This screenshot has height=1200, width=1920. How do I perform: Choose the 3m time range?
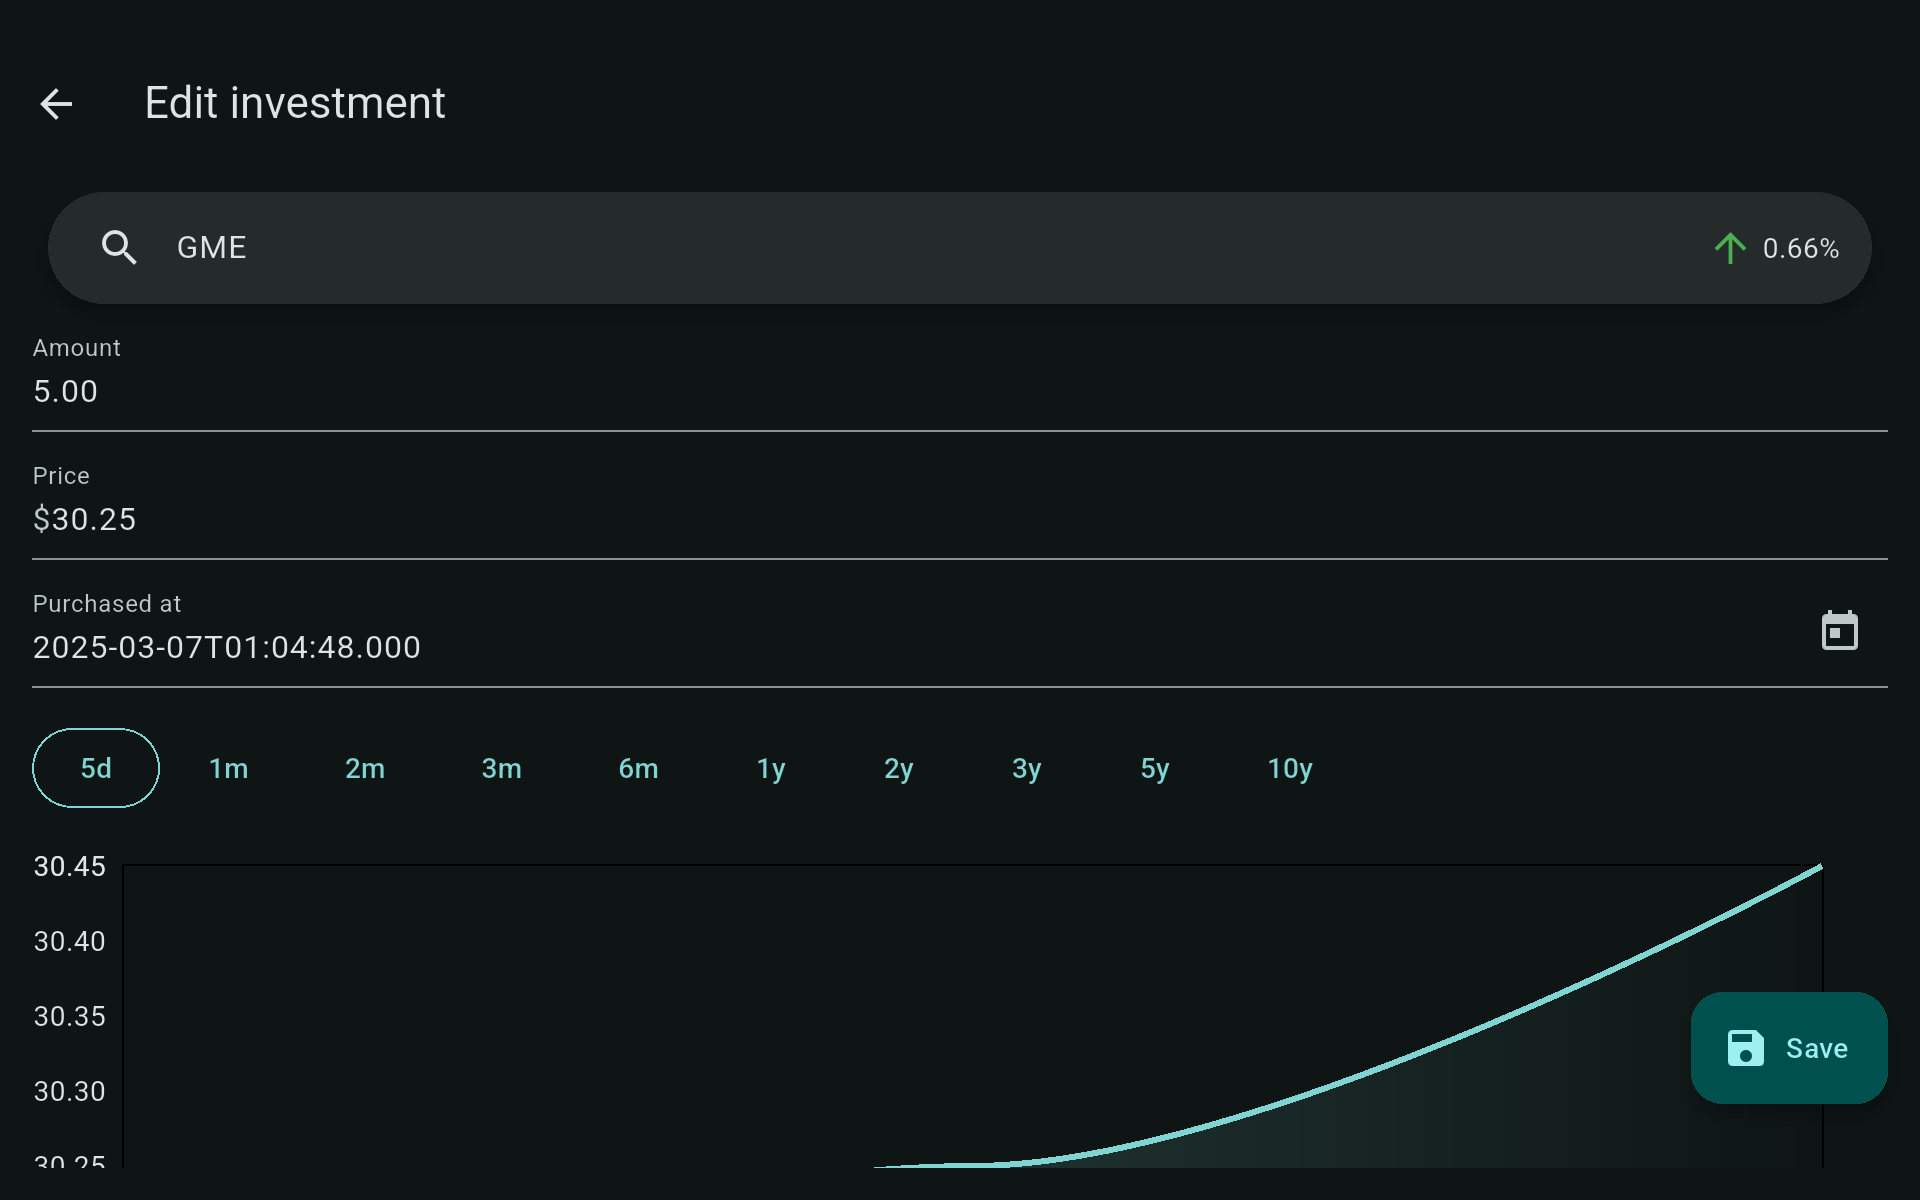tap(501, 768)
